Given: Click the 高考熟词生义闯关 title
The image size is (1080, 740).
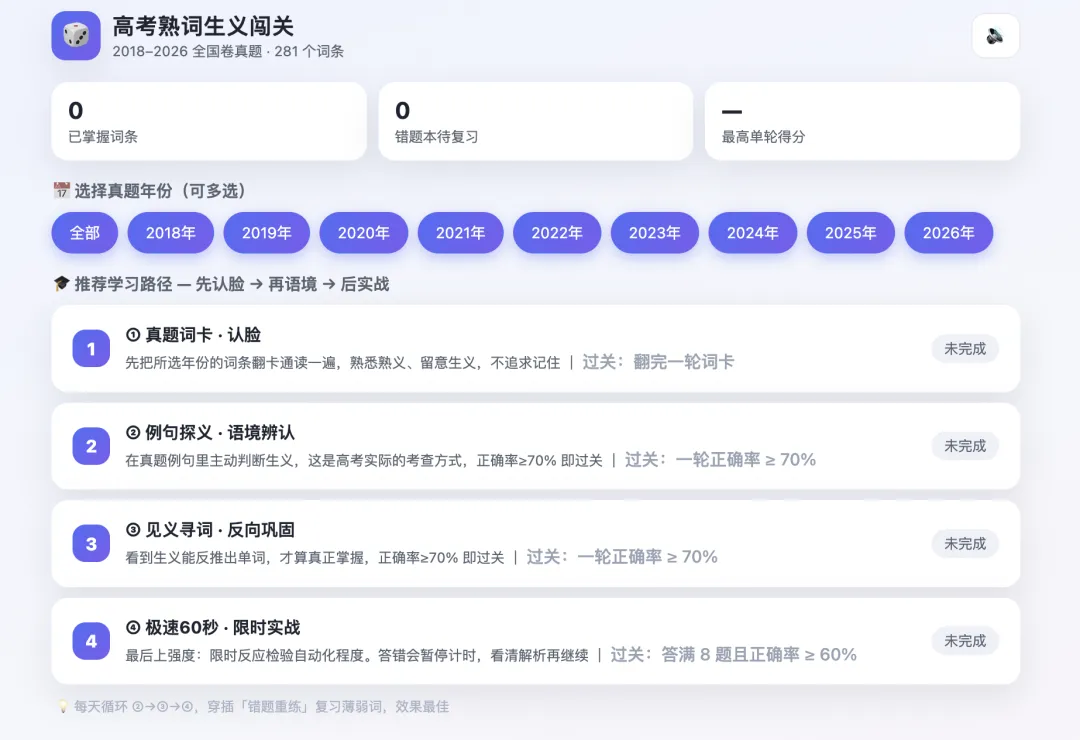Looking at the screenshot, I should [203, 26].
